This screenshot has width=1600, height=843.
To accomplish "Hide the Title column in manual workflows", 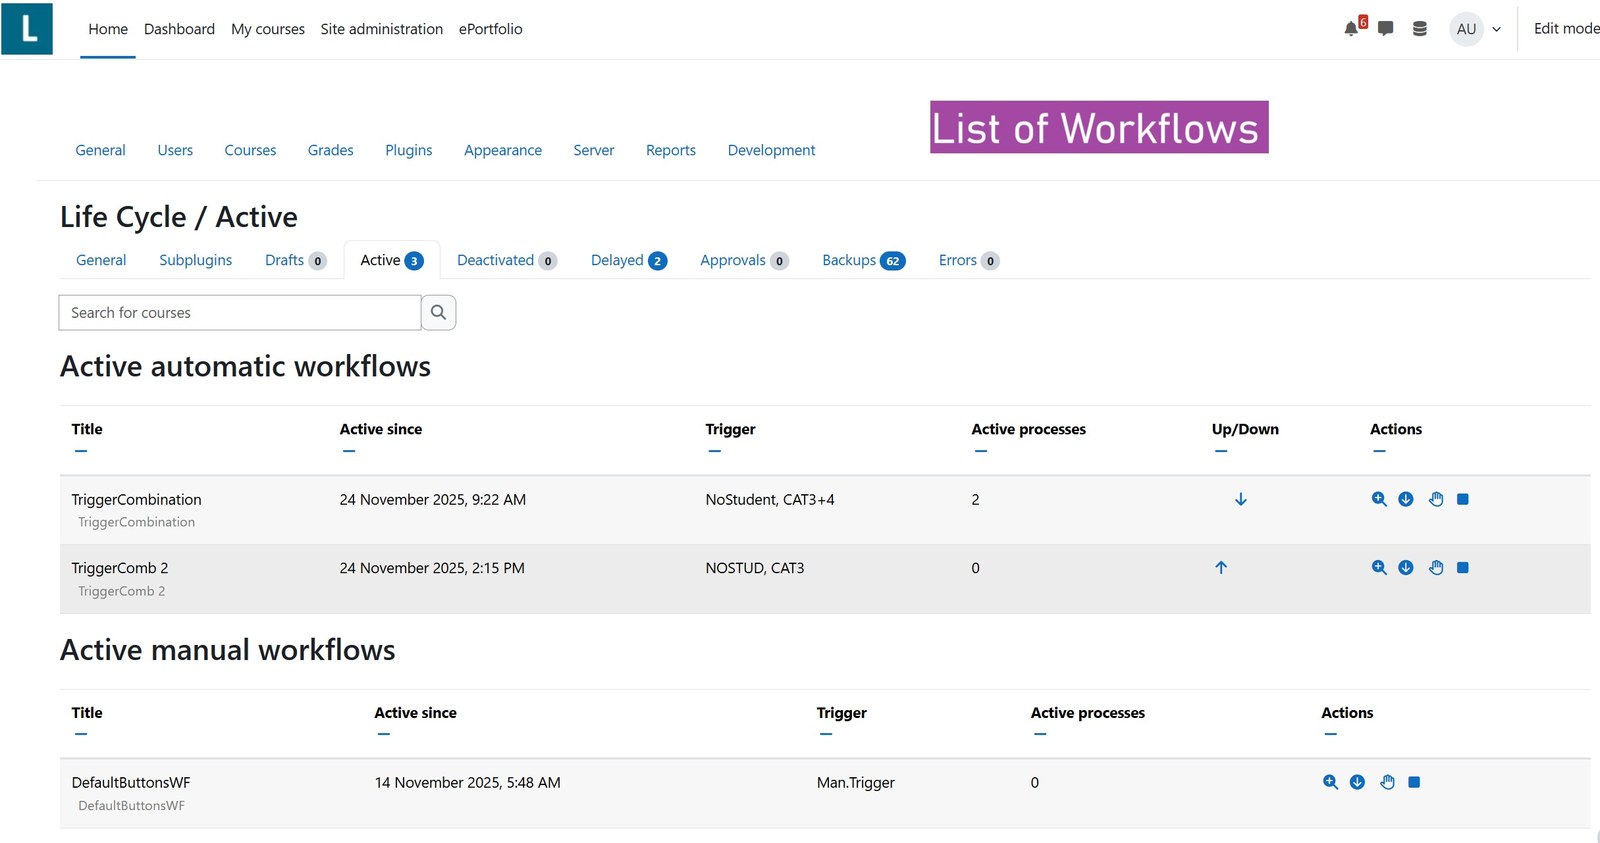I will point(81,735).
